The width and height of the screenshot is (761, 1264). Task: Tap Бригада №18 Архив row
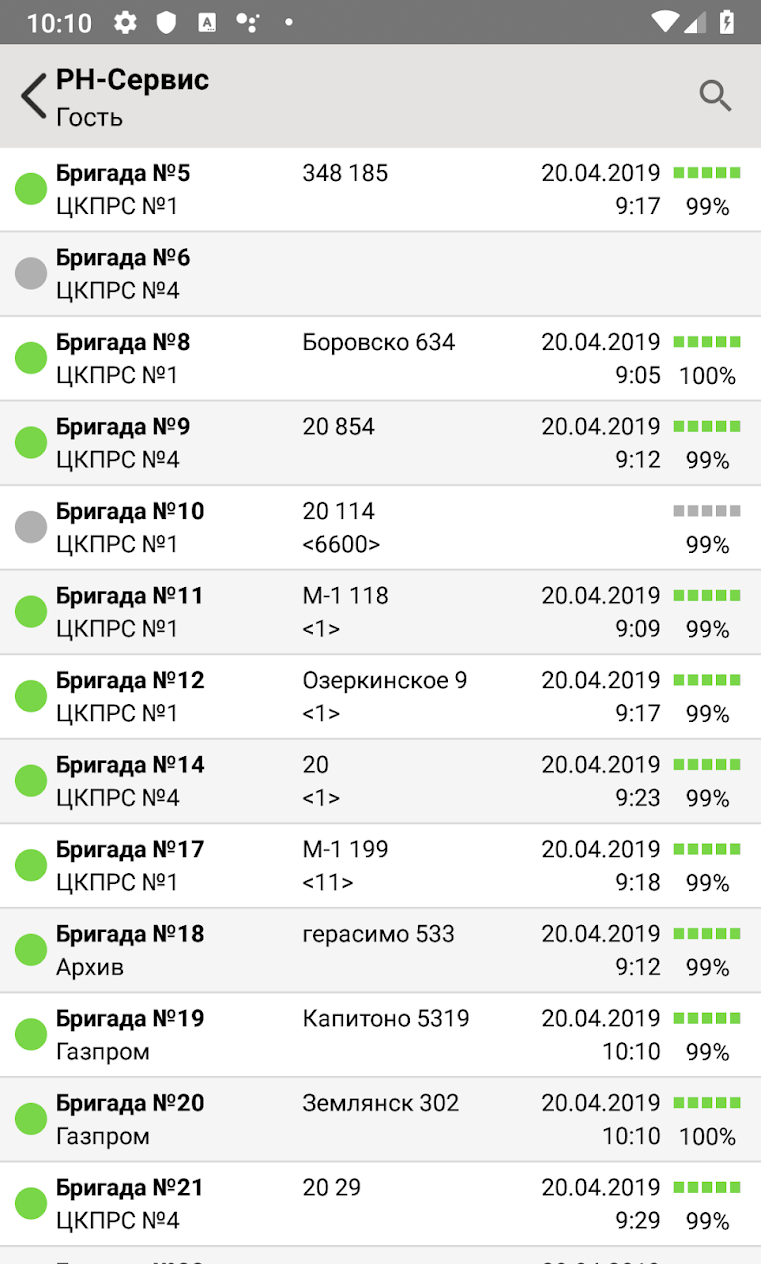click(x=380, y=950)
